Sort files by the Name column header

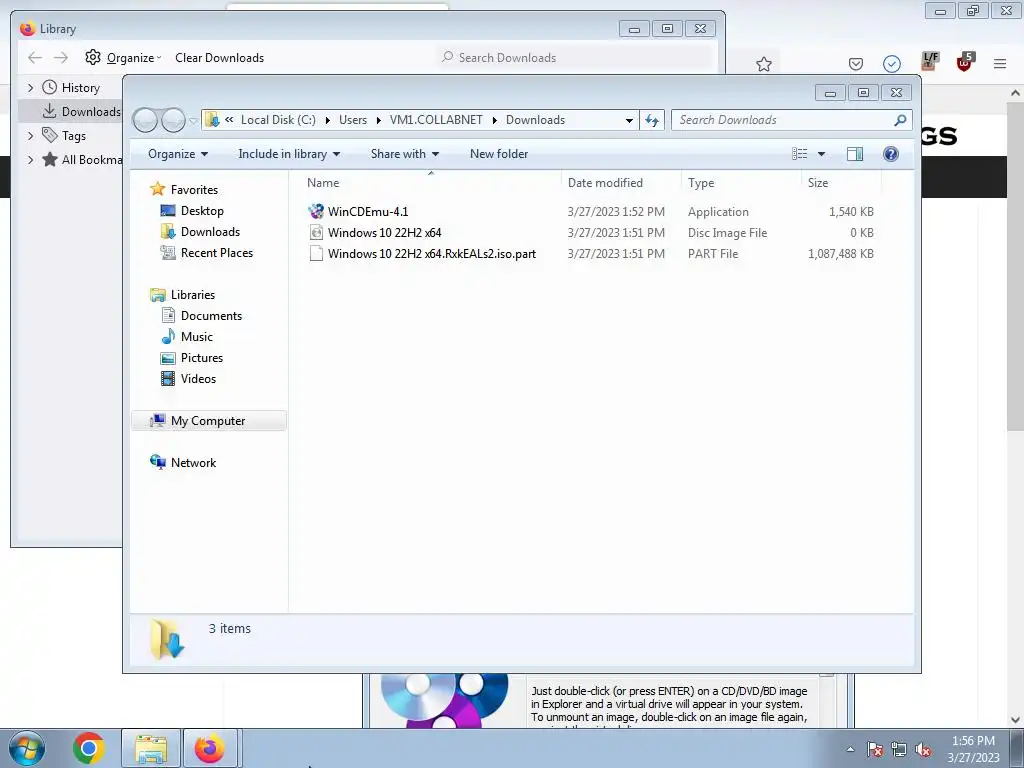click(x=431, y=183)
